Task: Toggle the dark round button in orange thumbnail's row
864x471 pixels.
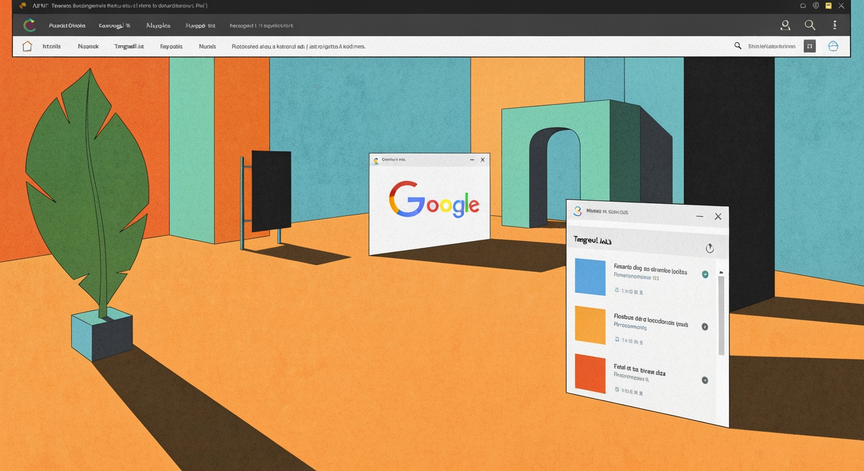Action: (705, 327)
